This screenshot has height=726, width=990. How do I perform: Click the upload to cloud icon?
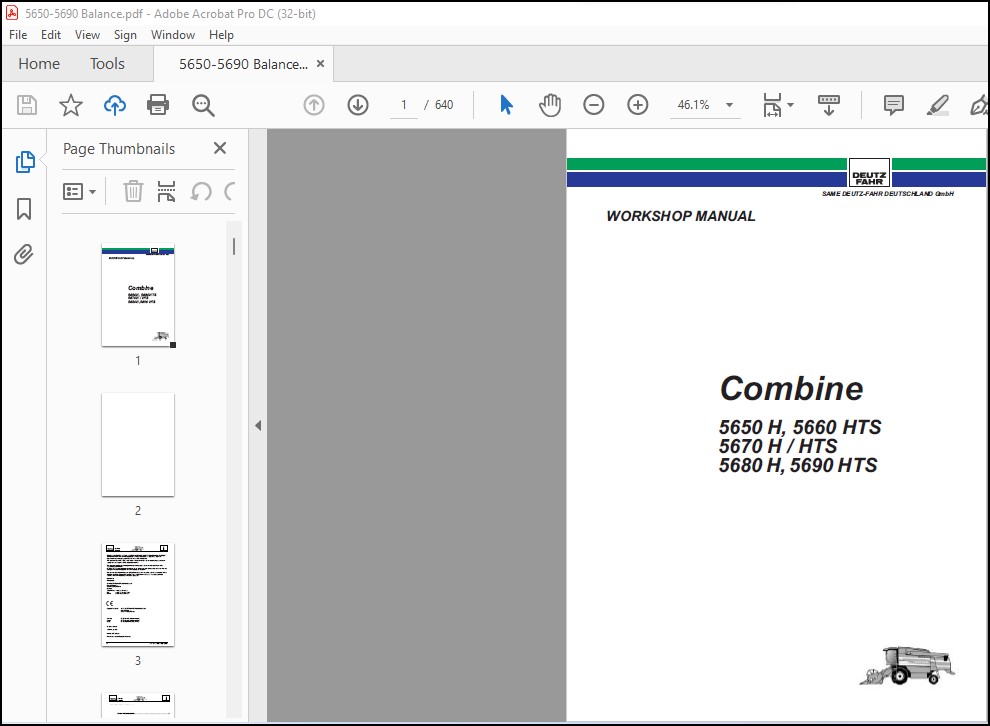(x=114, y=105)
